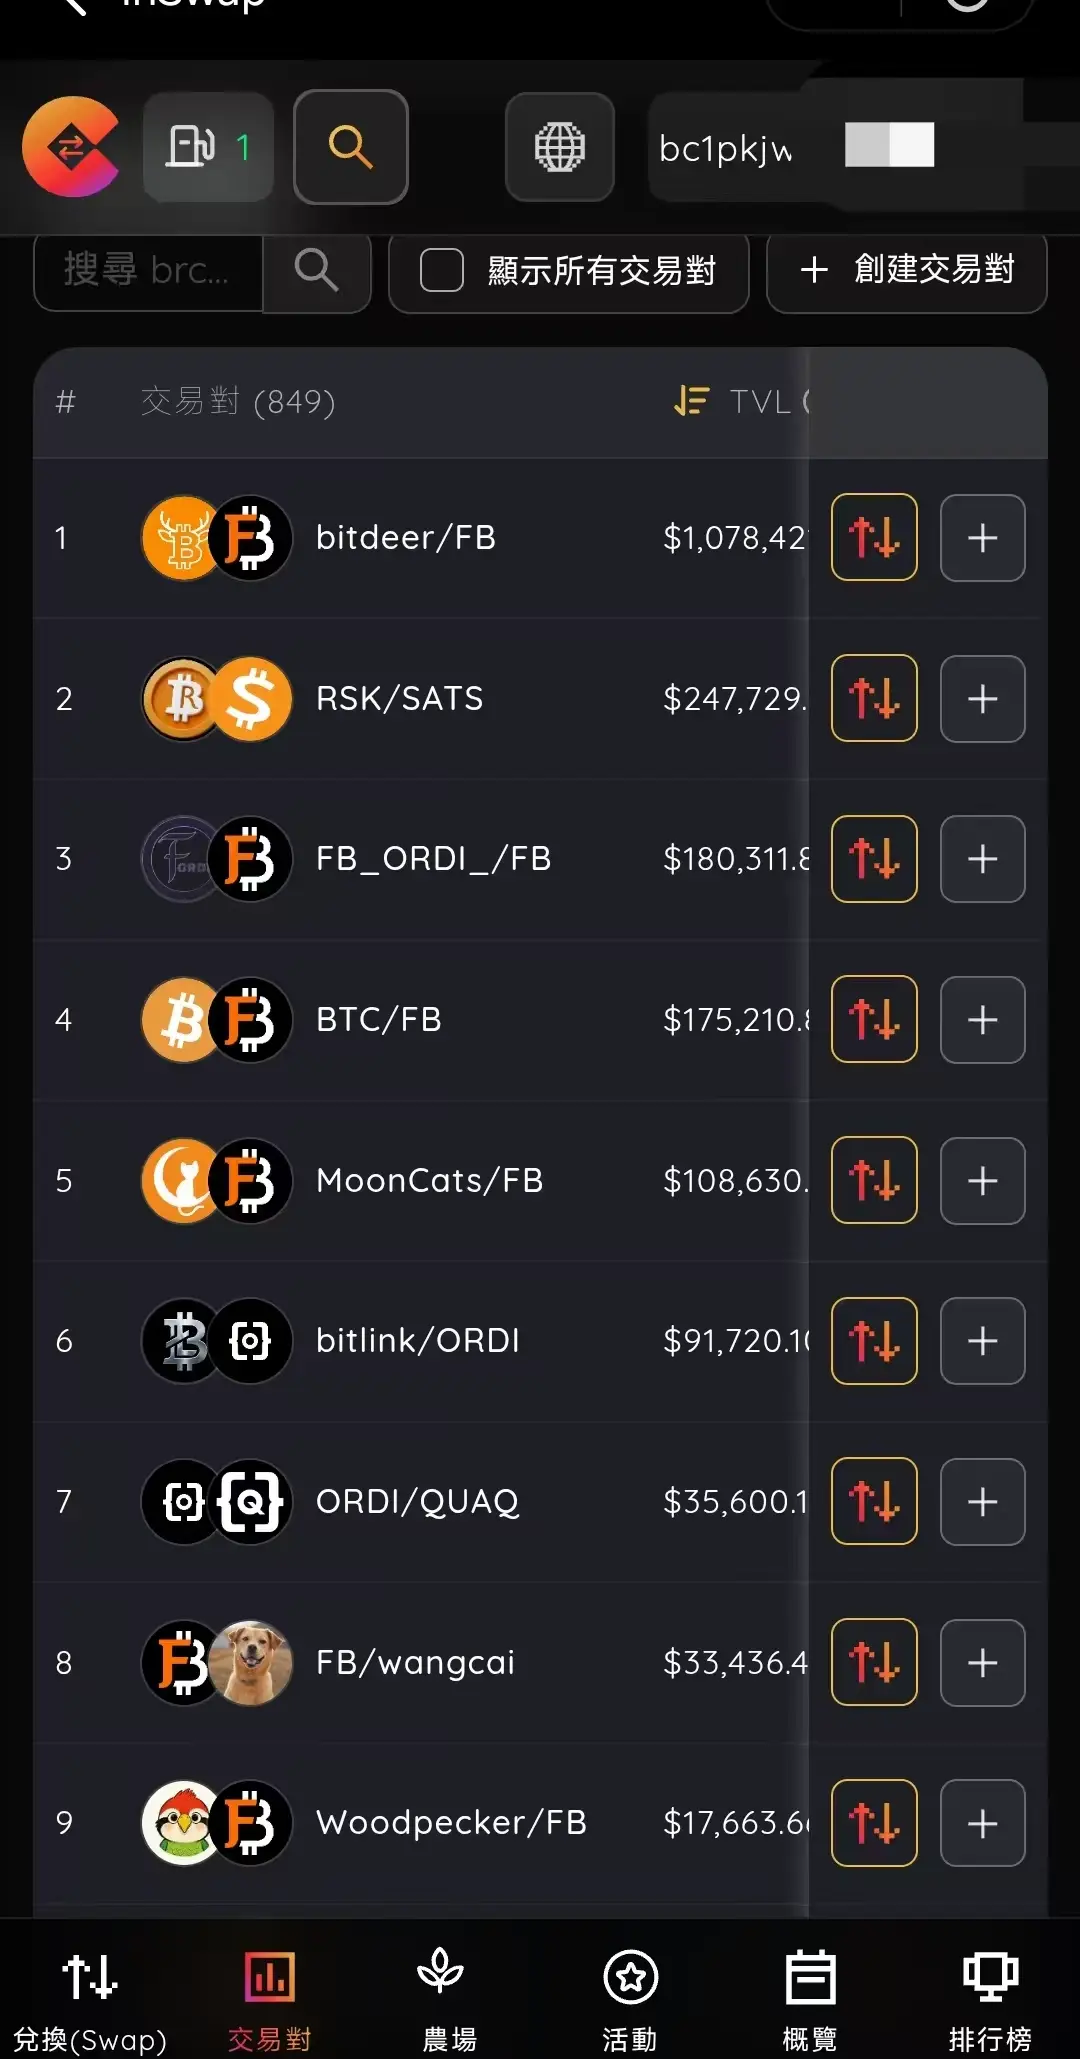The width and height of the screenshot is (1080, 2059).
Task: Focus the brc search input field
Action: 148,270
